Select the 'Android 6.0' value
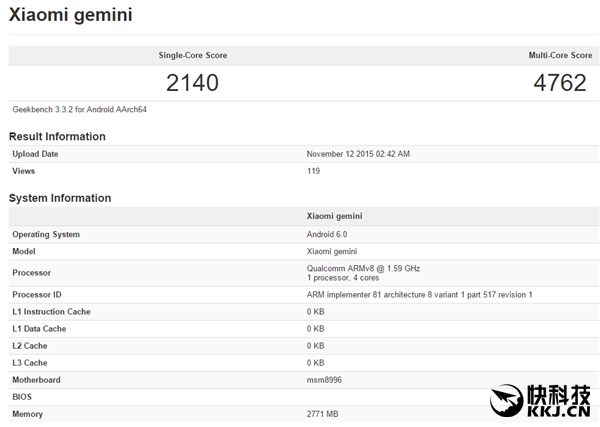The image size is (600, 427). (x=327, y=234)
